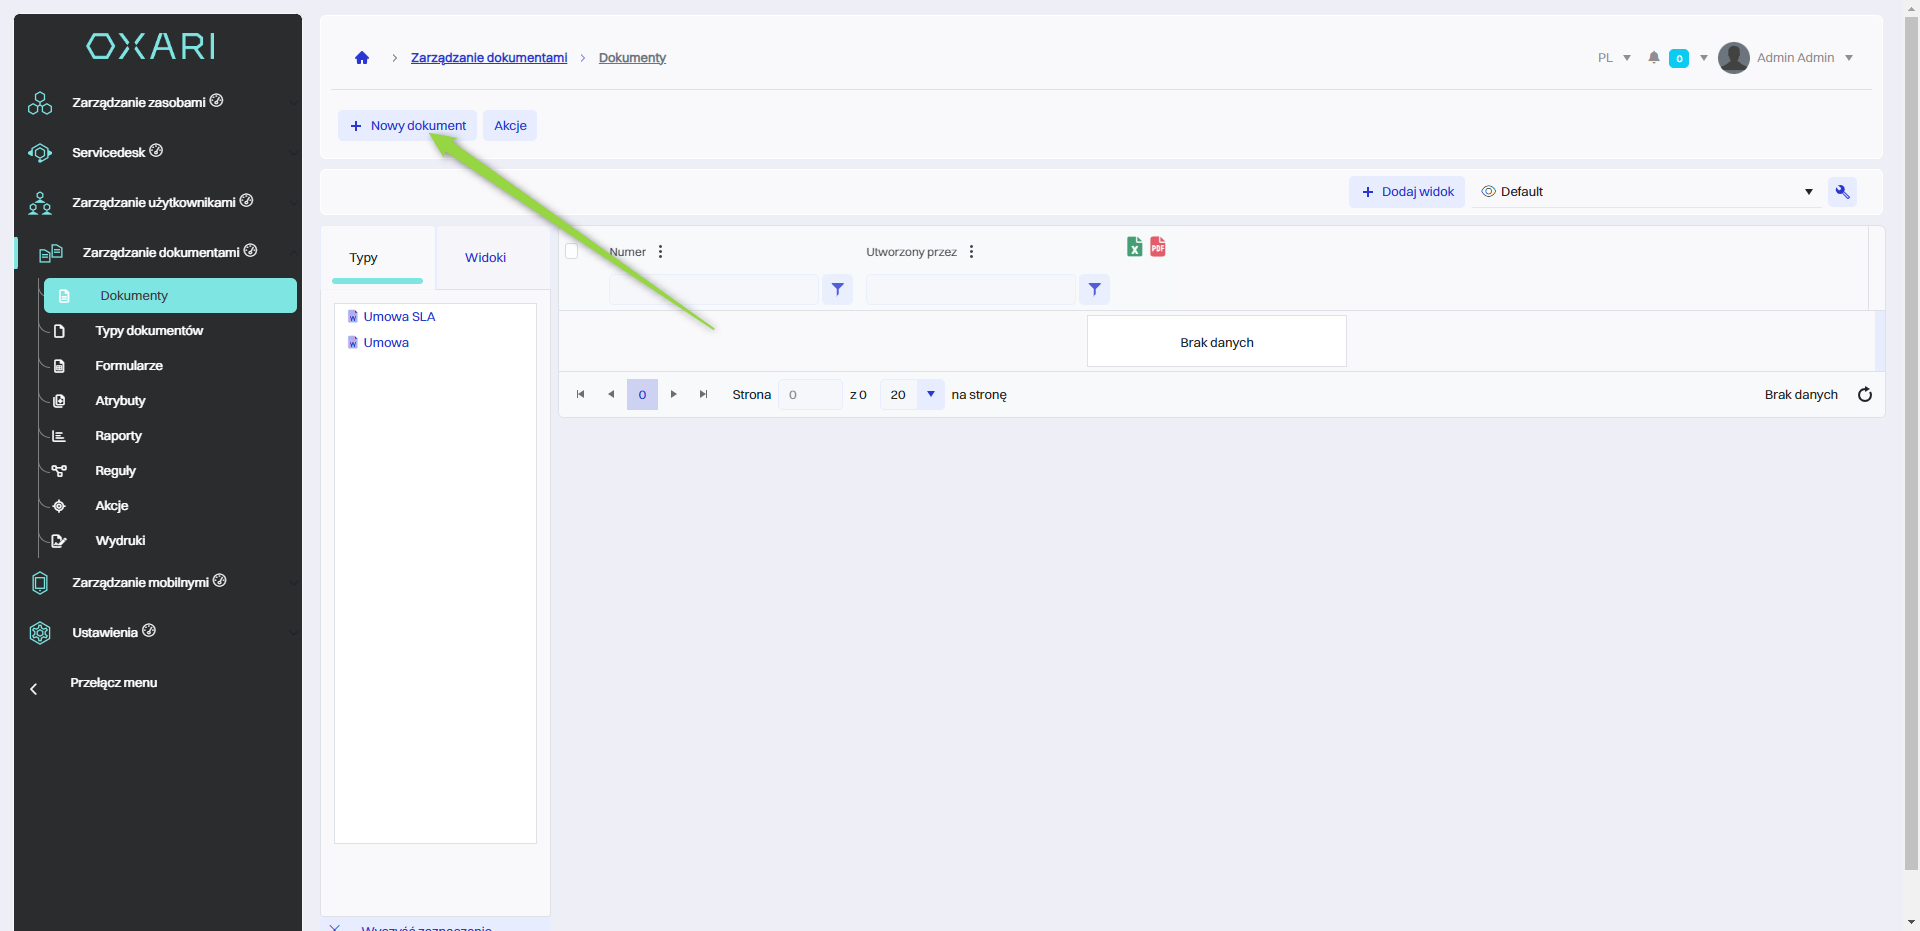Apply the Numer column filter icon
The height and width of the screenshot is (931, 1920).
pos(838,290)
